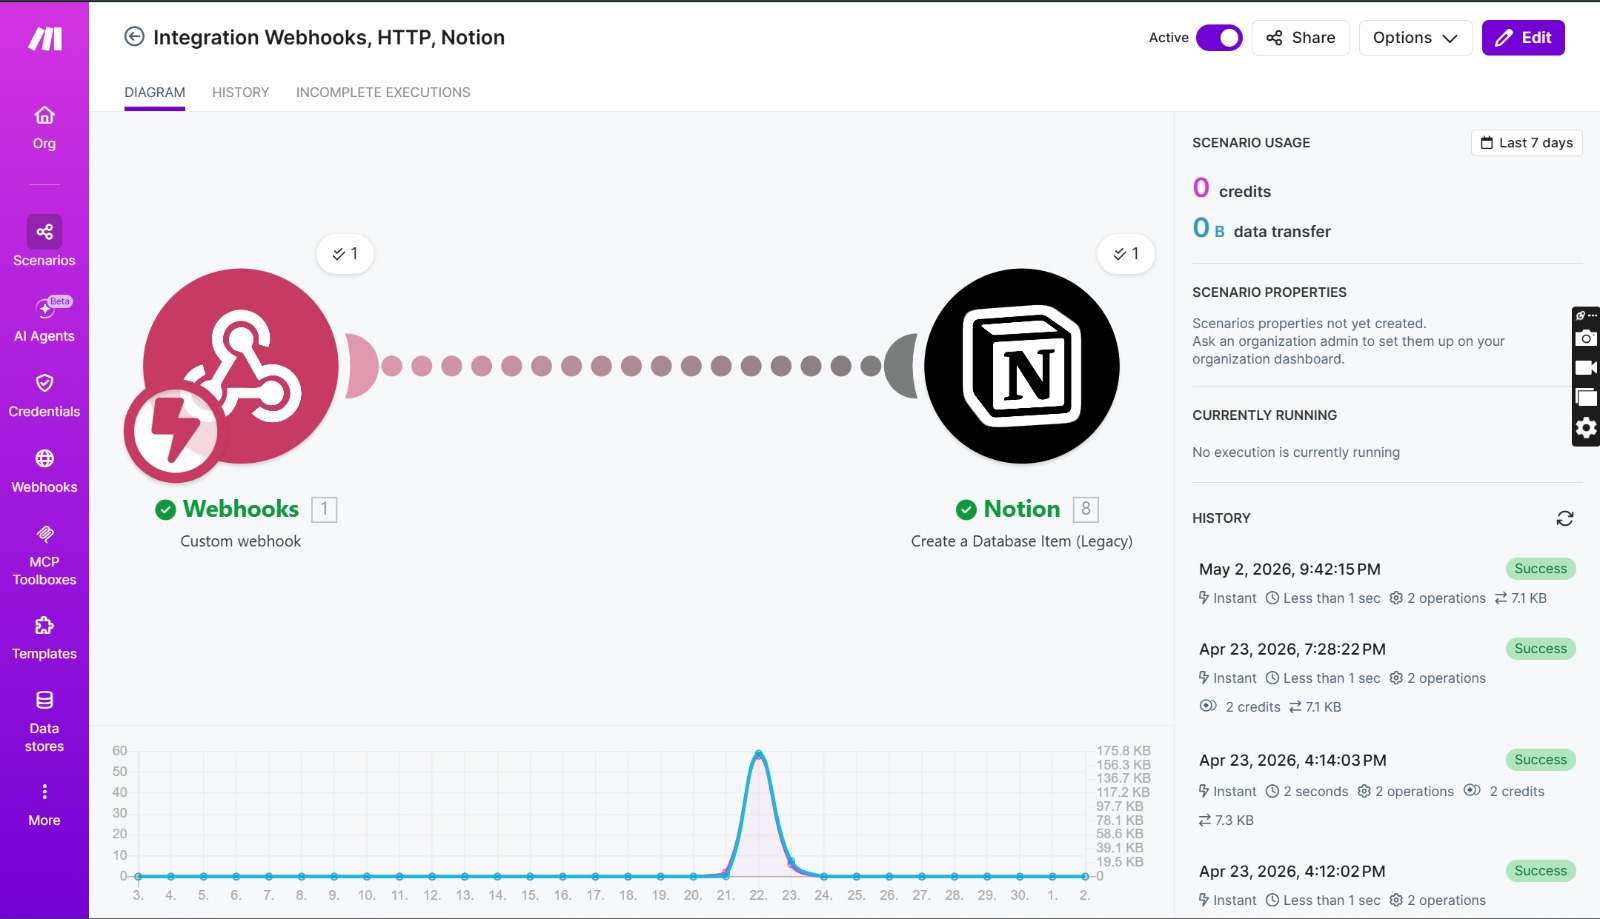Switch to the HISTORY tab
Screen dimensions: 1600x919
coord(240,92)
